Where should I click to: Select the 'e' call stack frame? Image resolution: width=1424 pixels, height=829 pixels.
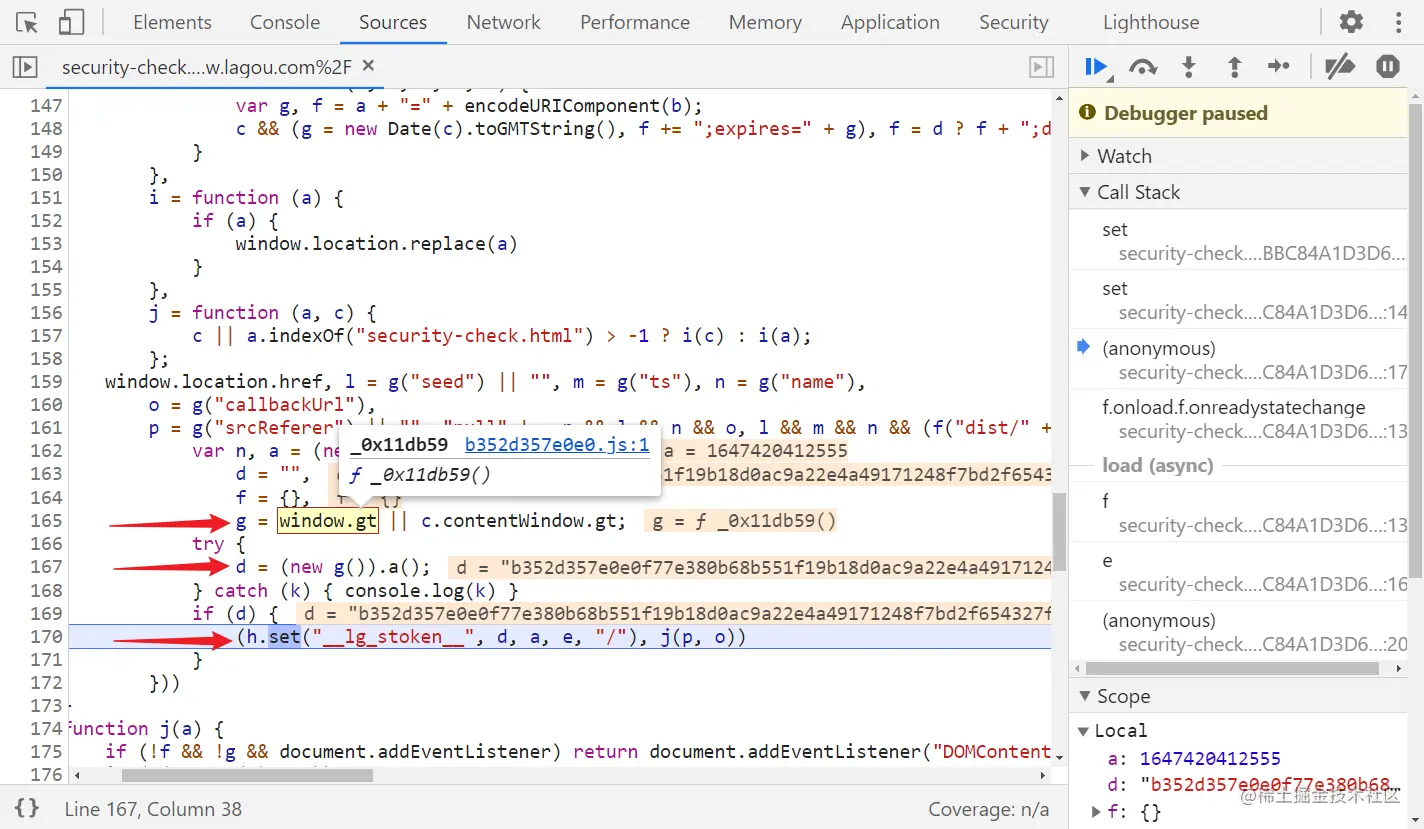(x=1240, y=572)
